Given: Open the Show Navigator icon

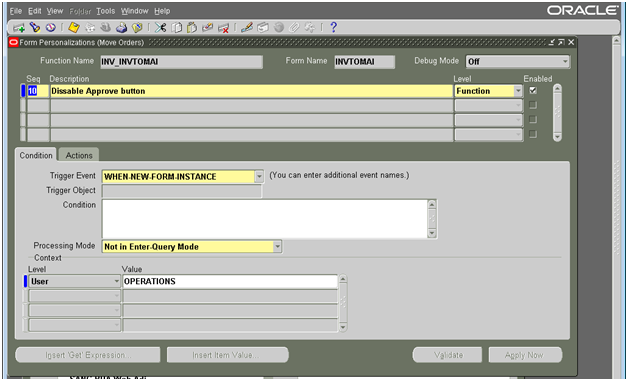Looking at the screenshot, I should tap(50, 28).
